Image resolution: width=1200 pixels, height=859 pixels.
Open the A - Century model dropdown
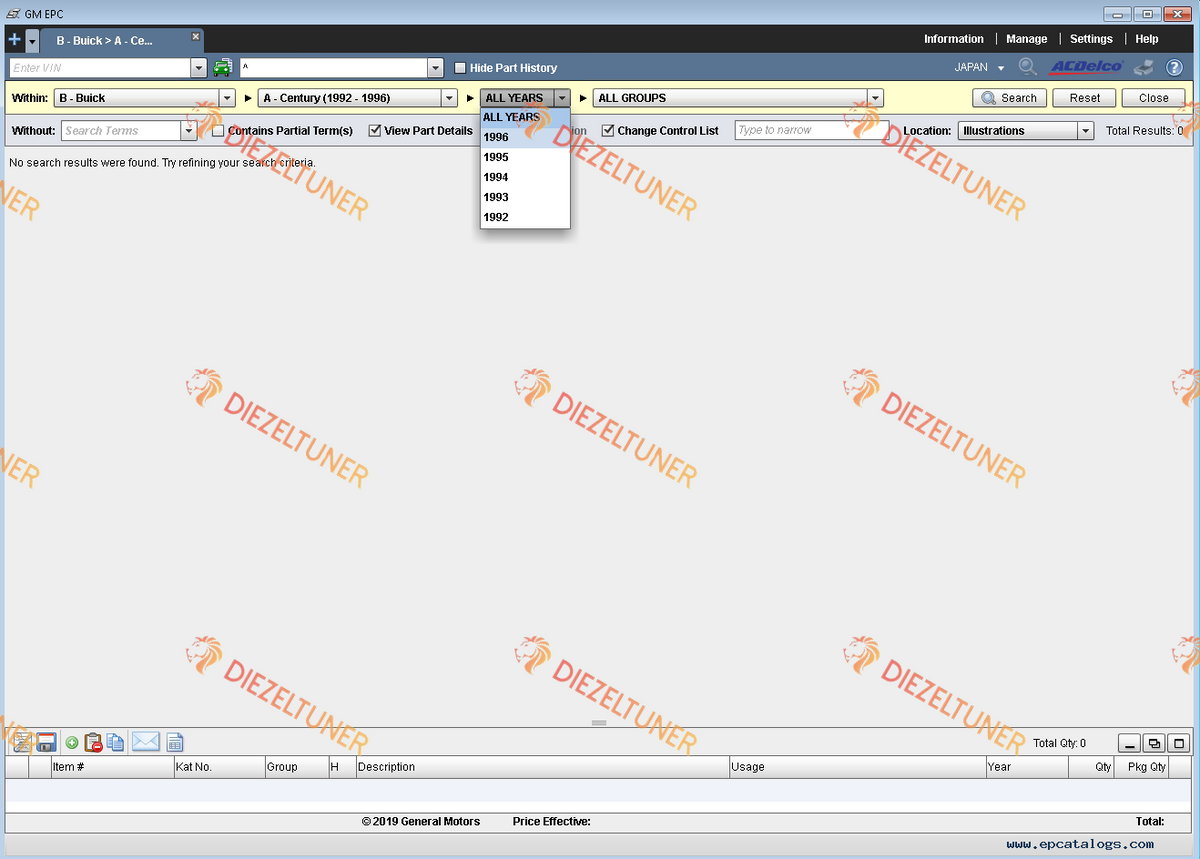coord(450,98)
